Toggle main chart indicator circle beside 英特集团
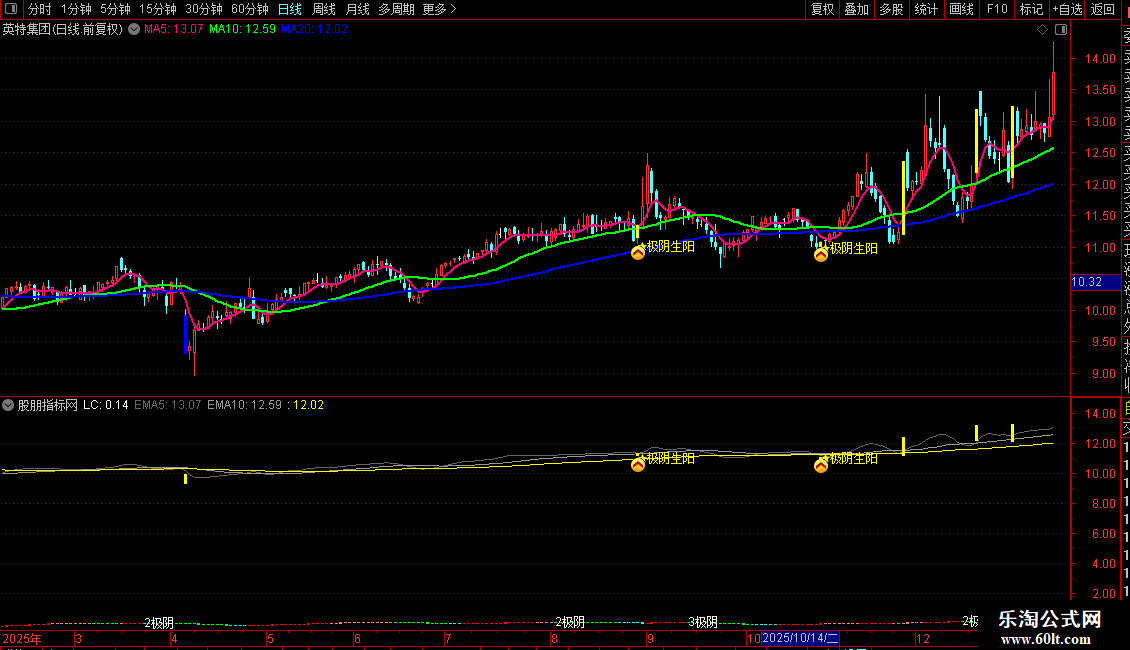 tap(134, 29)
